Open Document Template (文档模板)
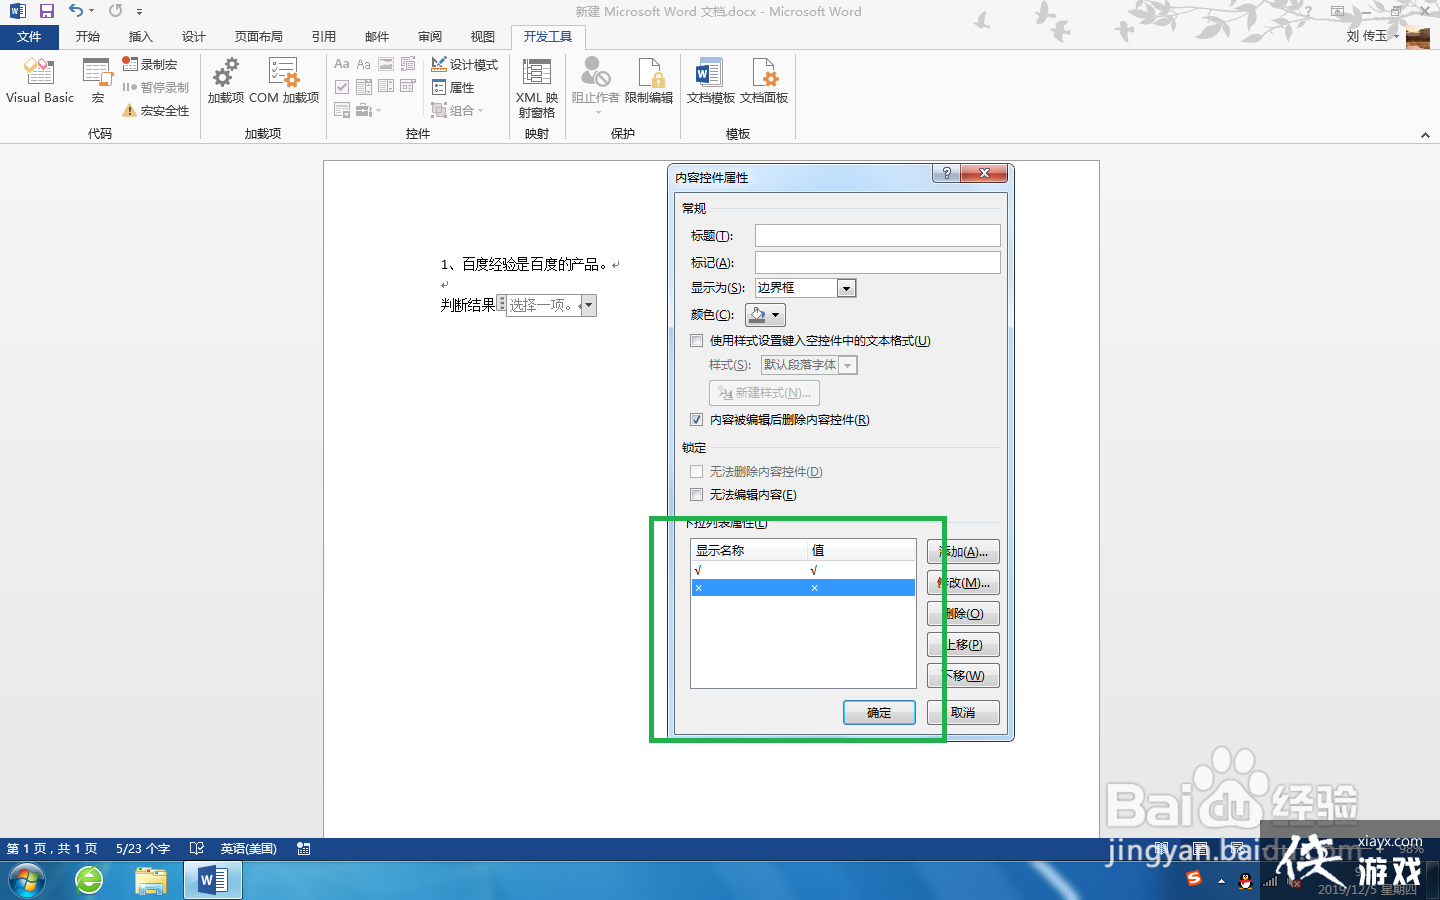Viewport: 1440px width, 900px height. [x=710, y=81]
